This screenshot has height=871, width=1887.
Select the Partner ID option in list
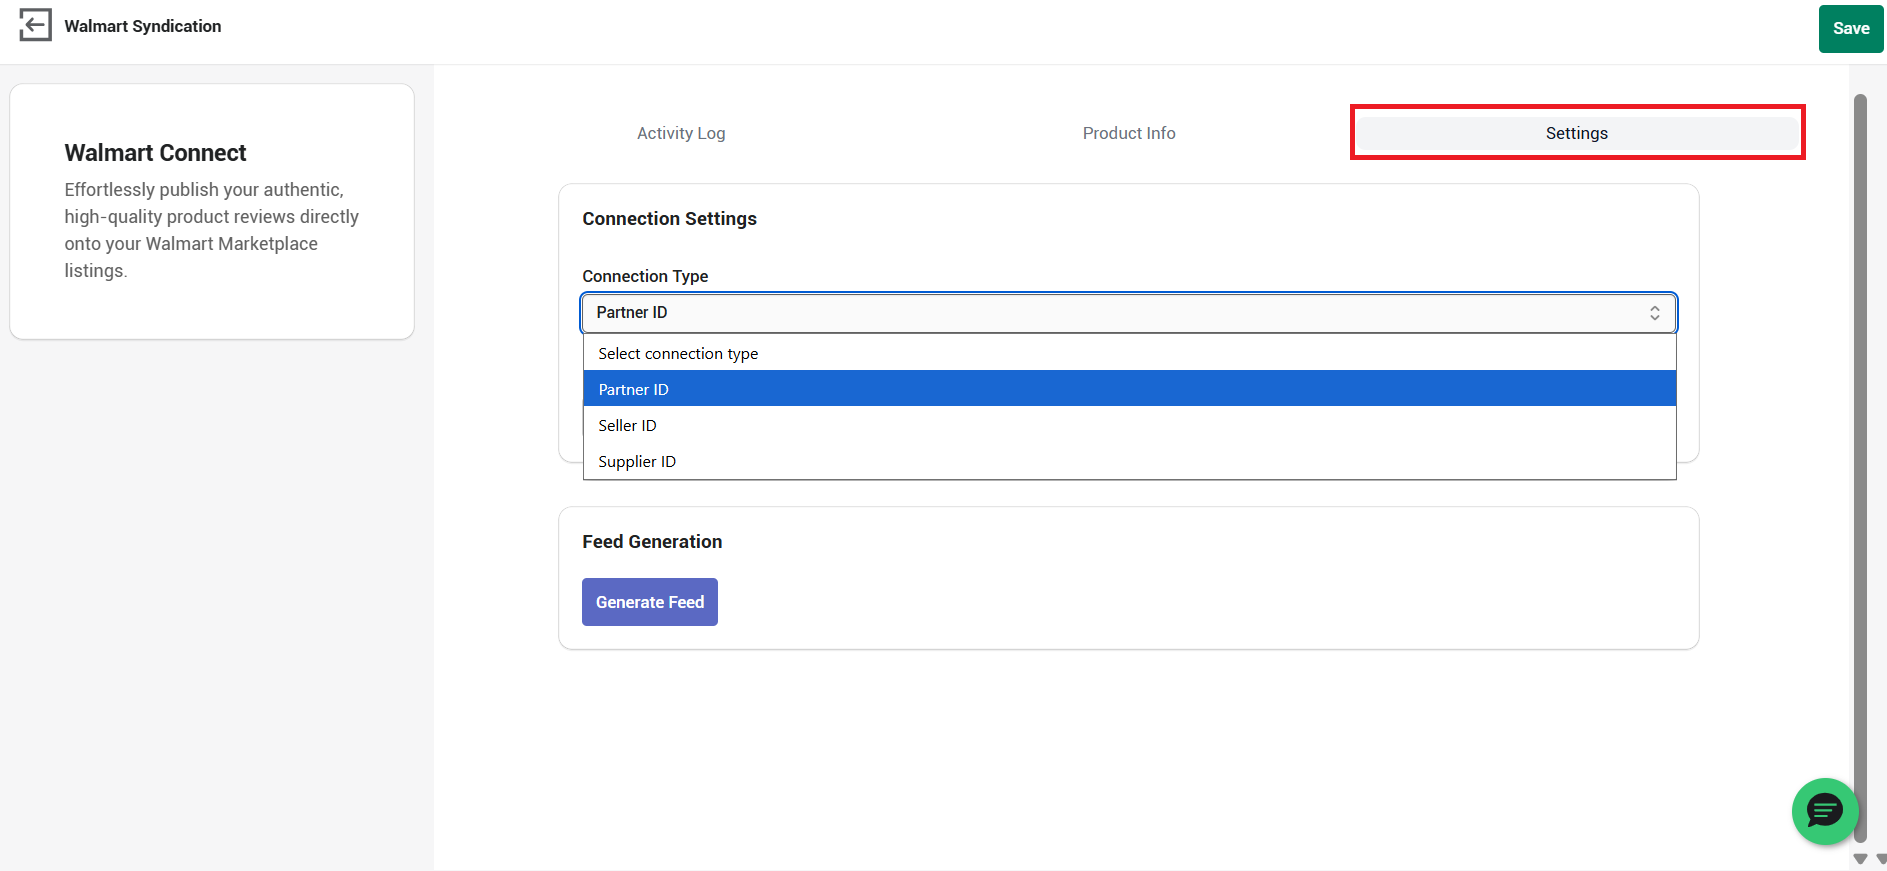click(x=1129, y=389)
